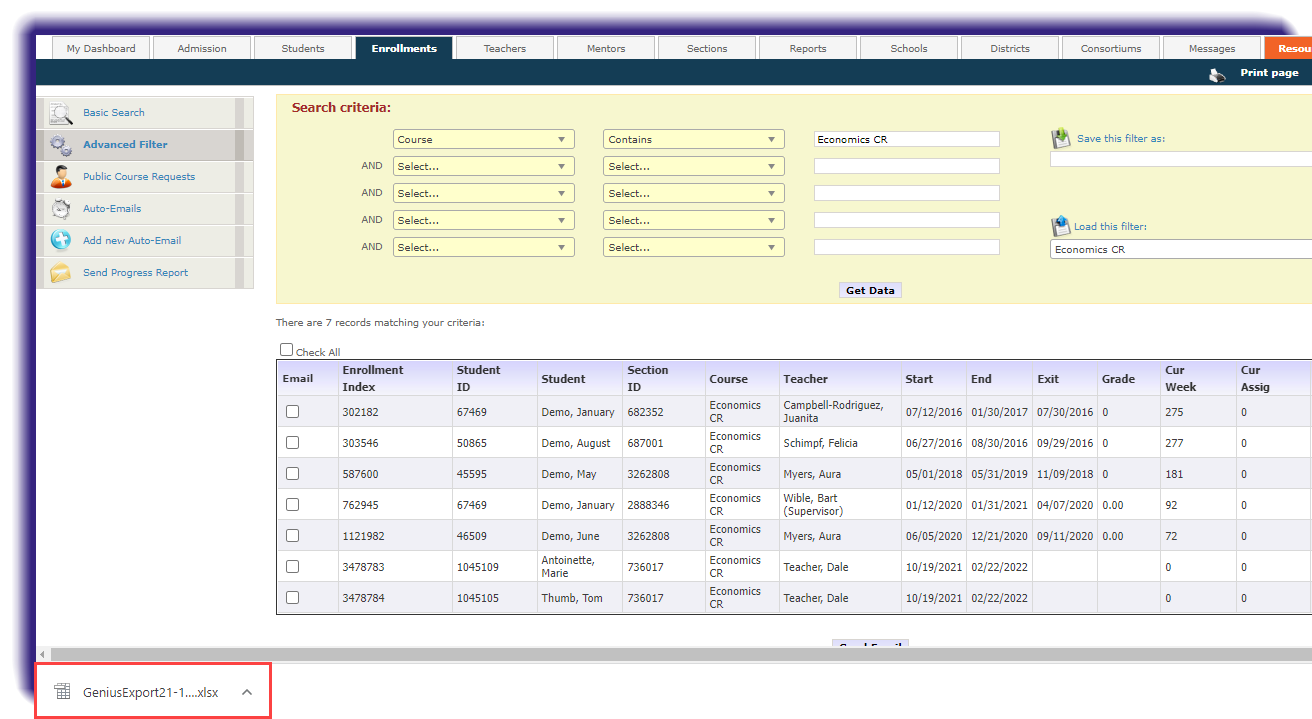Click the Save this filter disk icon
This screenshot has width=1312, height=719.
pos(1061,139)
